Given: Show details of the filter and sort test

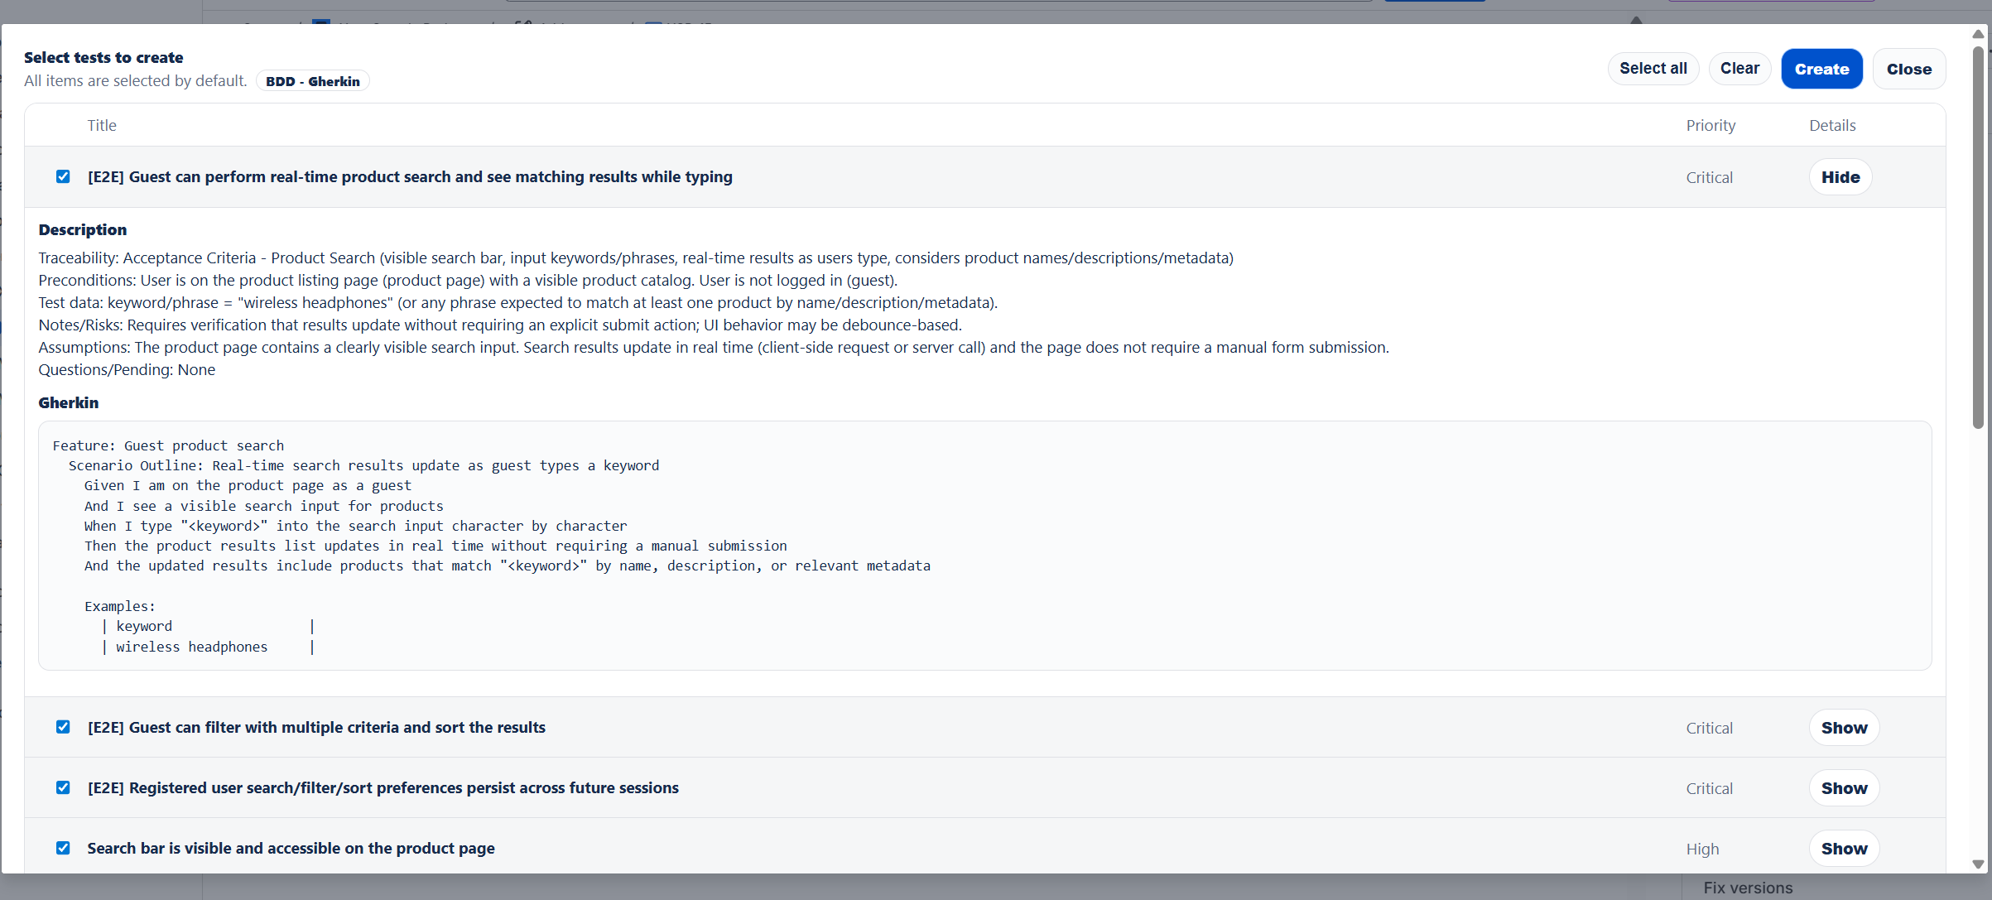Looking at the screenshot, I should (x=1843, y=727).
